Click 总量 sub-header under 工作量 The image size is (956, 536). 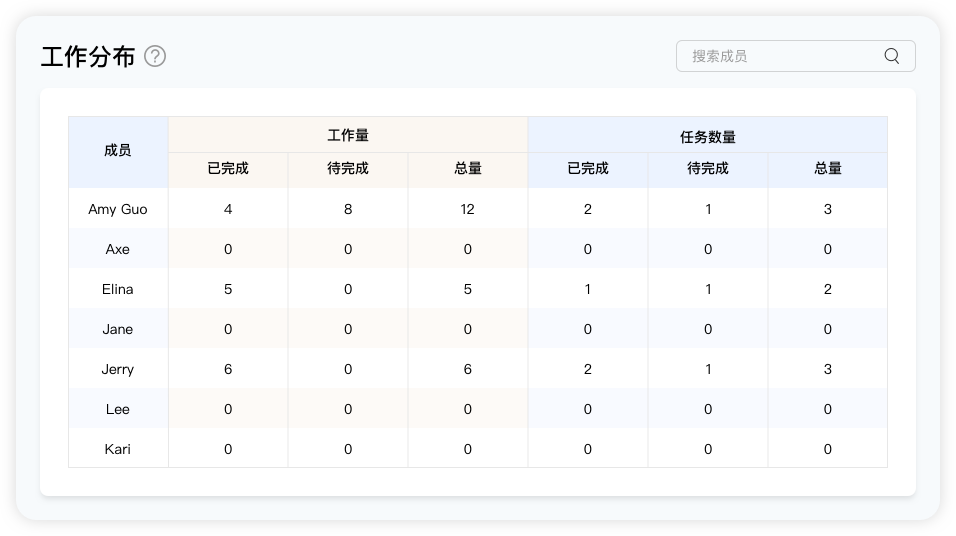467,169
